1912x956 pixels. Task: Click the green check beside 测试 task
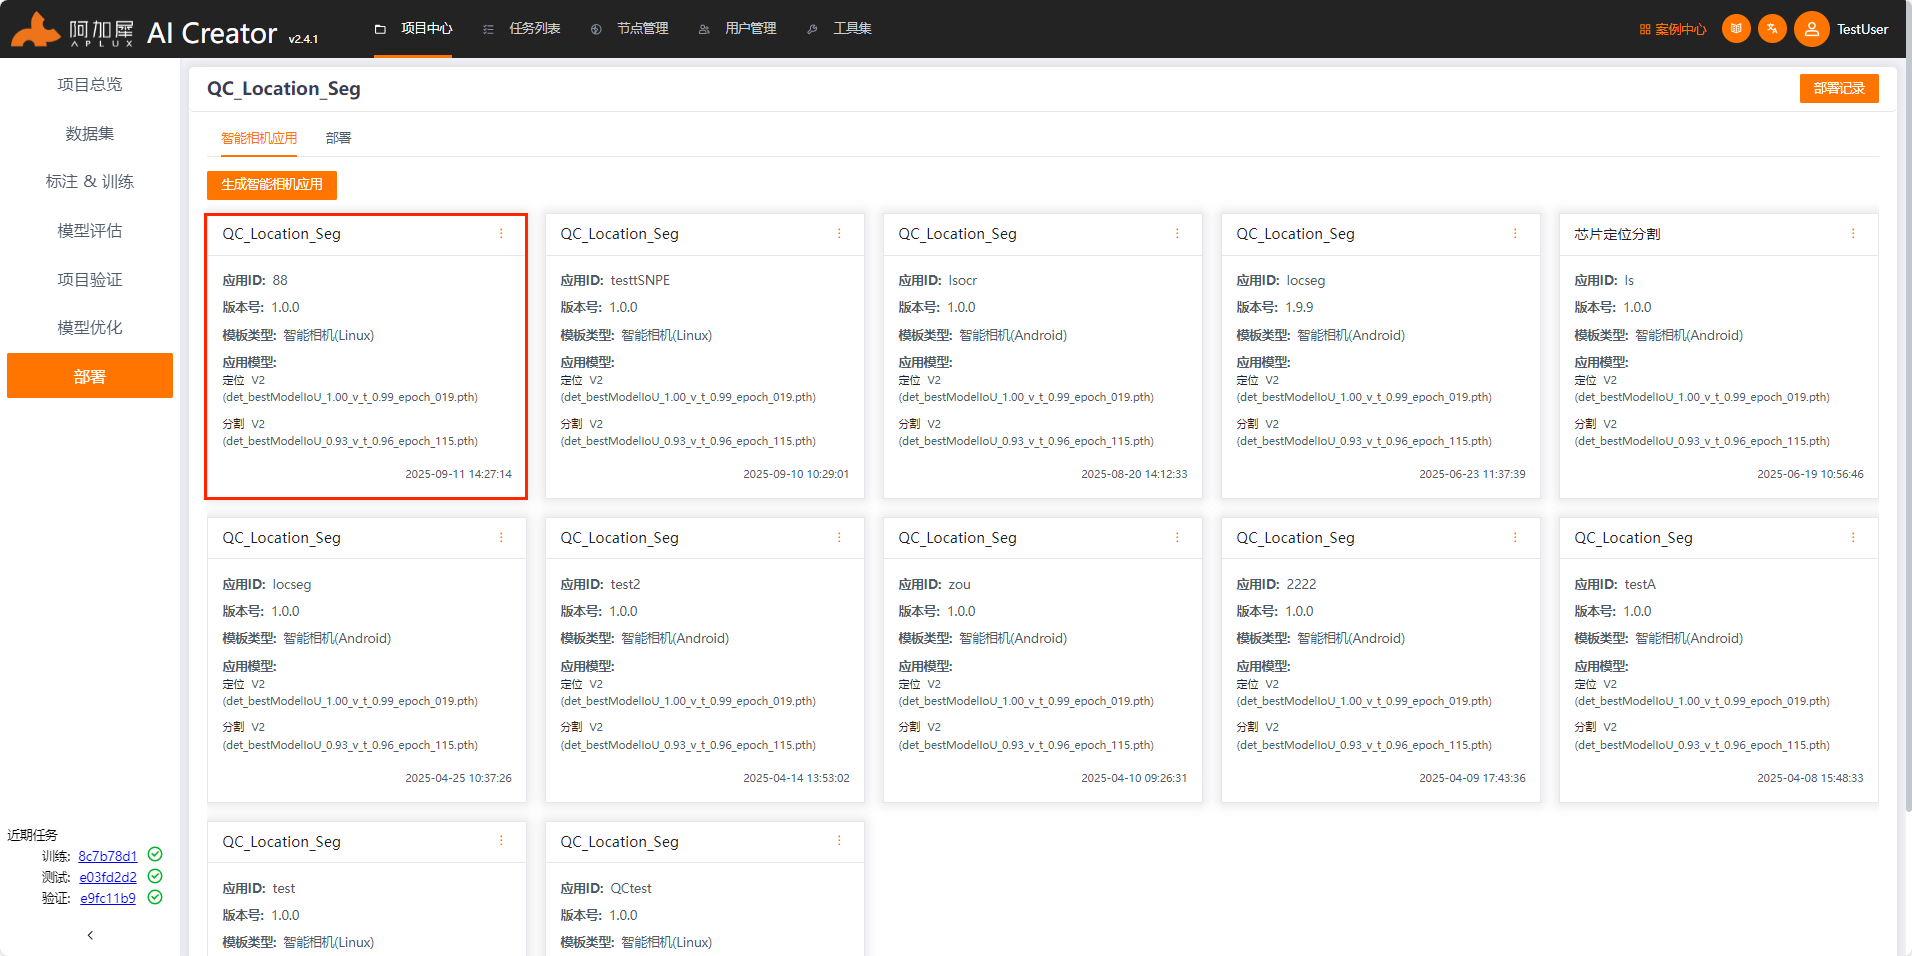[155, 876]
